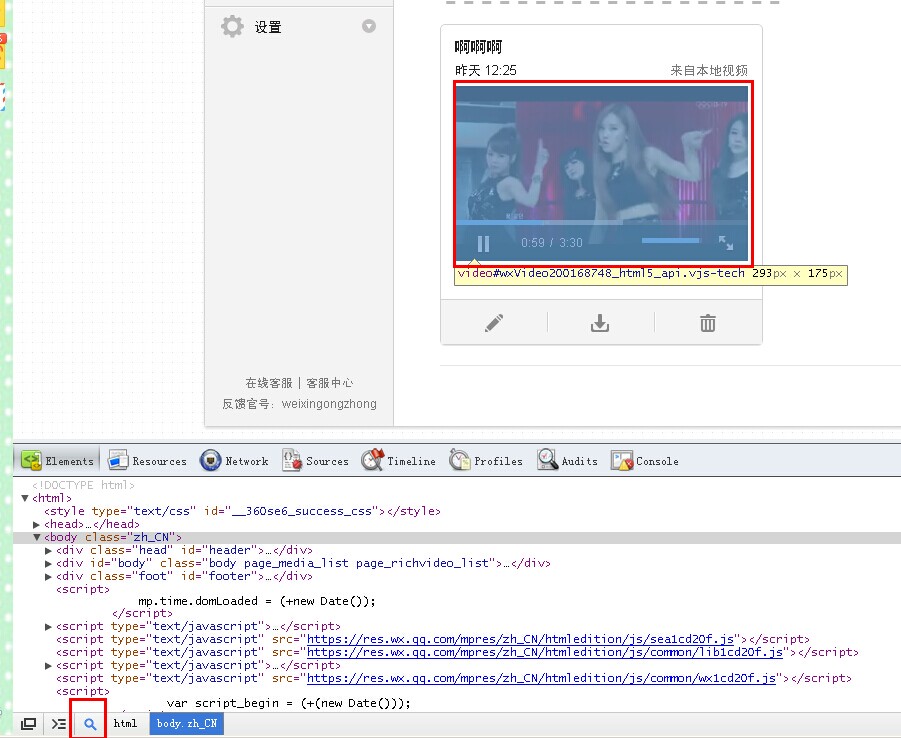
Task: Open the 在线客服 link
Action: 269,383
